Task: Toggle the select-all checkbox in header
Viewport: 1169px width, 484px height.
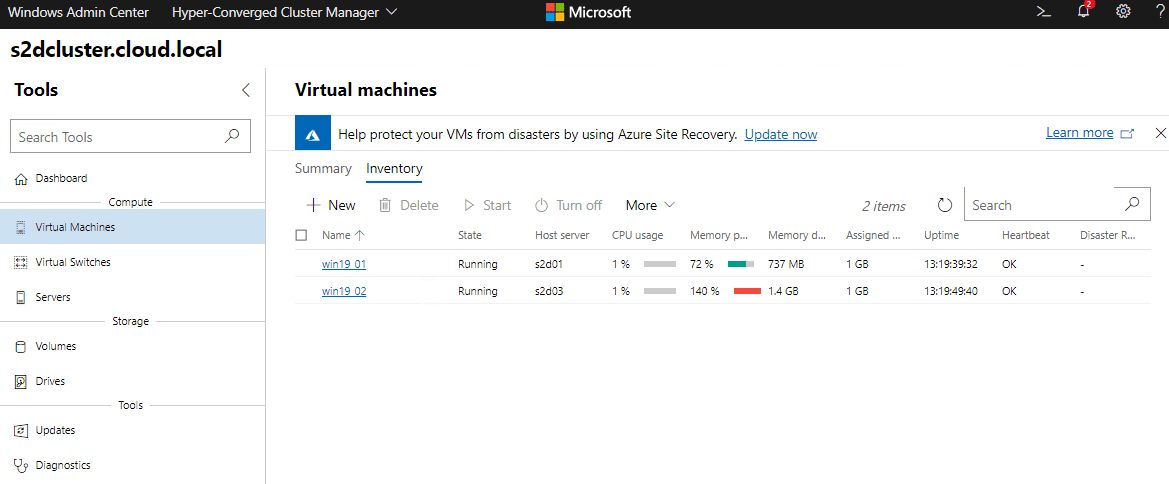Action: click(x=302, y=235)
